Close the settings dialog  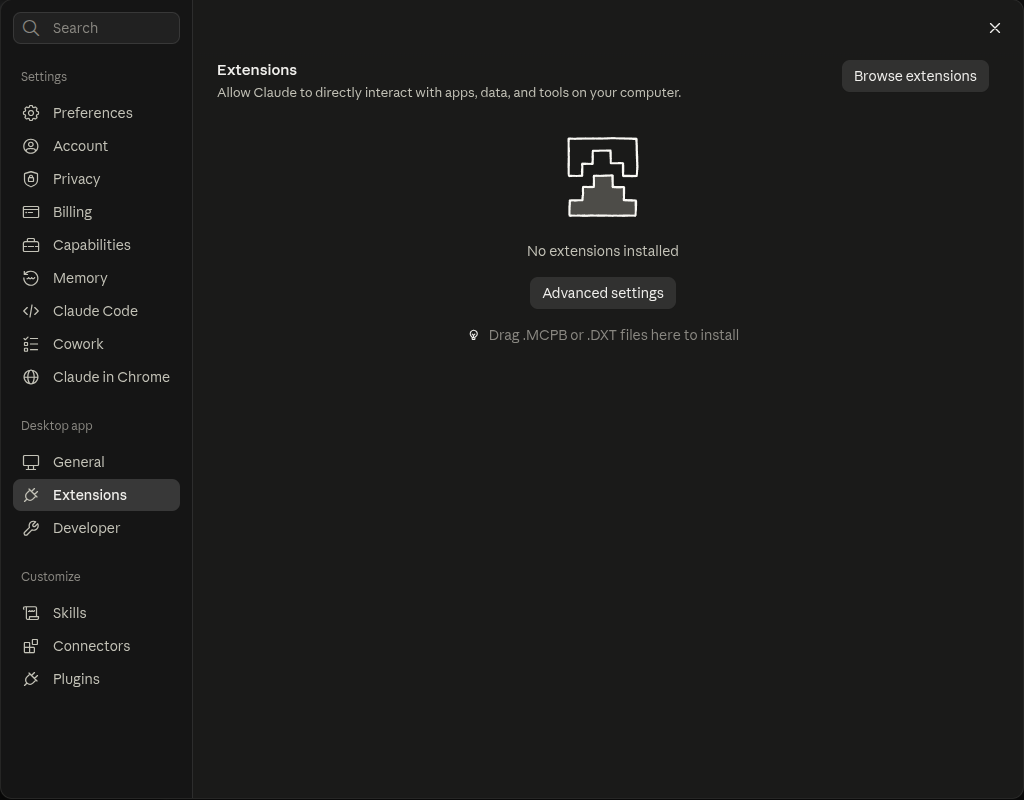995,28
